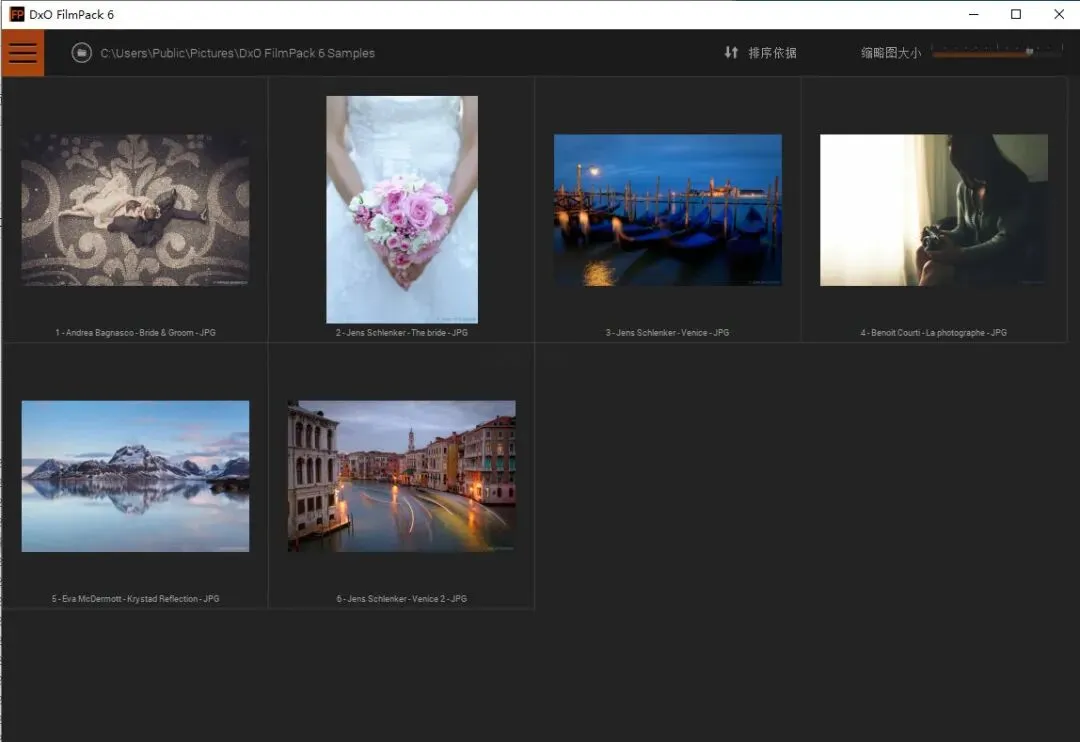
Task: Select the La photographe thumbnail
Action: coord(934,210)
